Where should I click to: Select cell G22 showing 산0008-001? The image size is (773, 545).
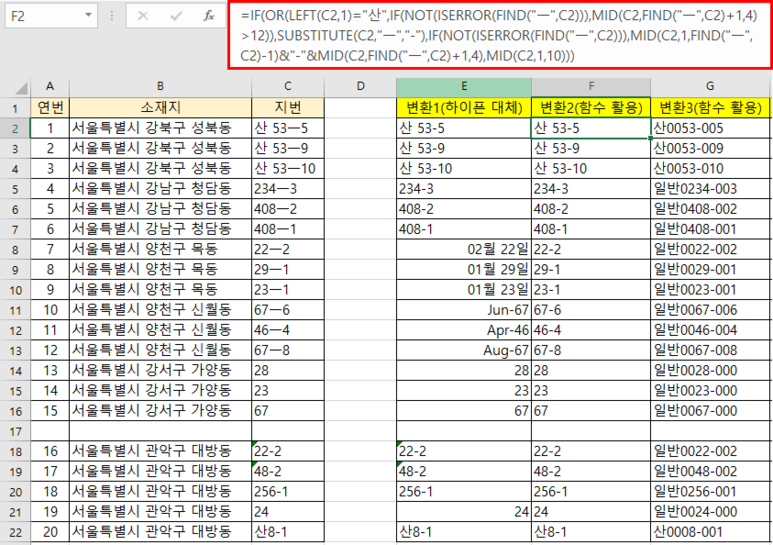710,532
